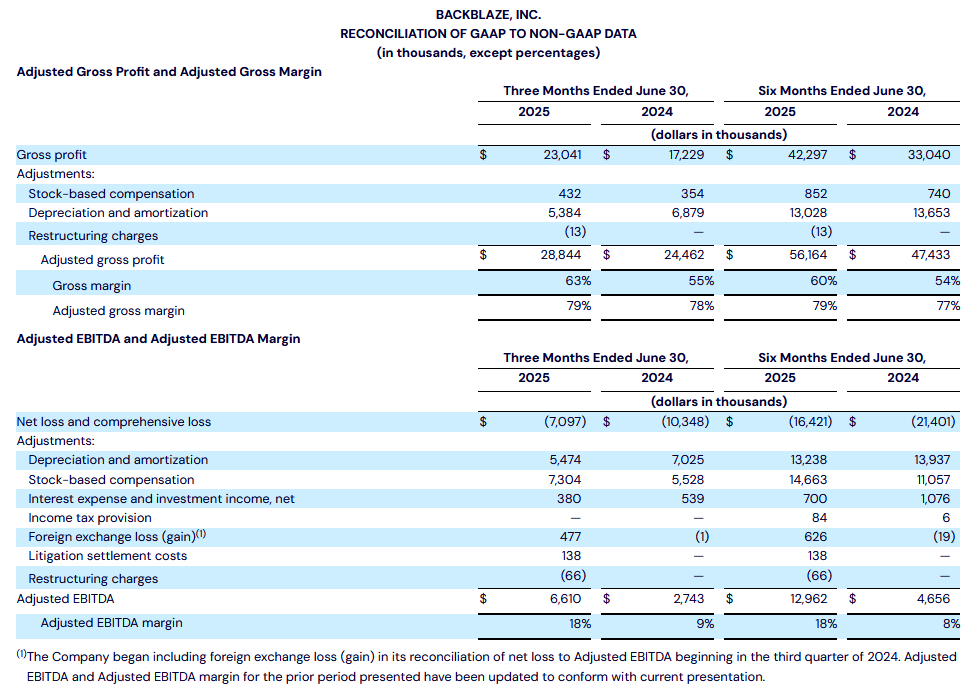This screenshot has width=972, height=686.
Task: Click depreciation value 13,238
Action: 808,460
